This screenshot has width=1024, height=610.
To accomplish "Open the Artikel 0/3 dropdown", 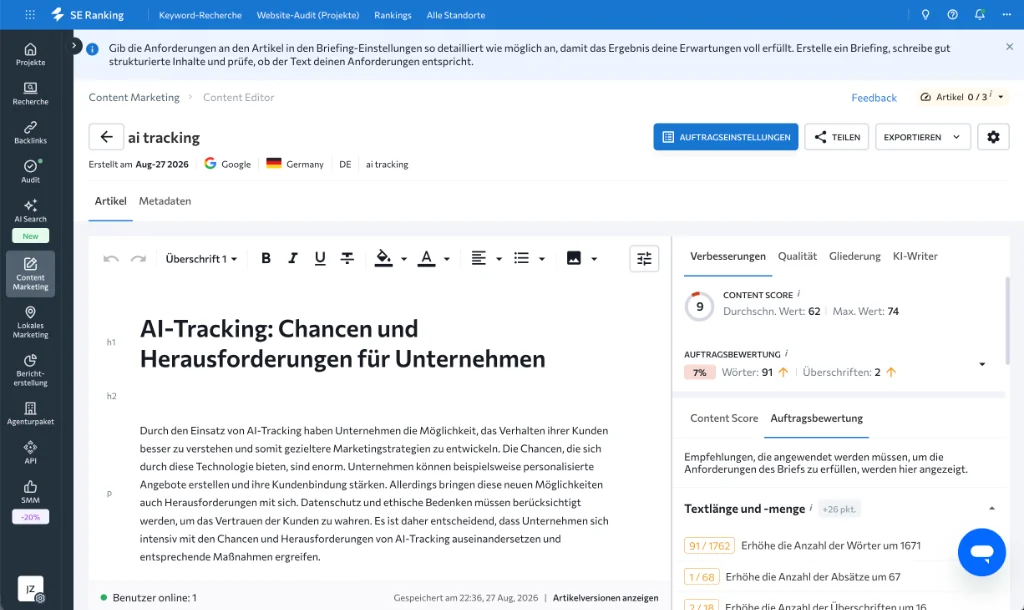I will (961, 97).
